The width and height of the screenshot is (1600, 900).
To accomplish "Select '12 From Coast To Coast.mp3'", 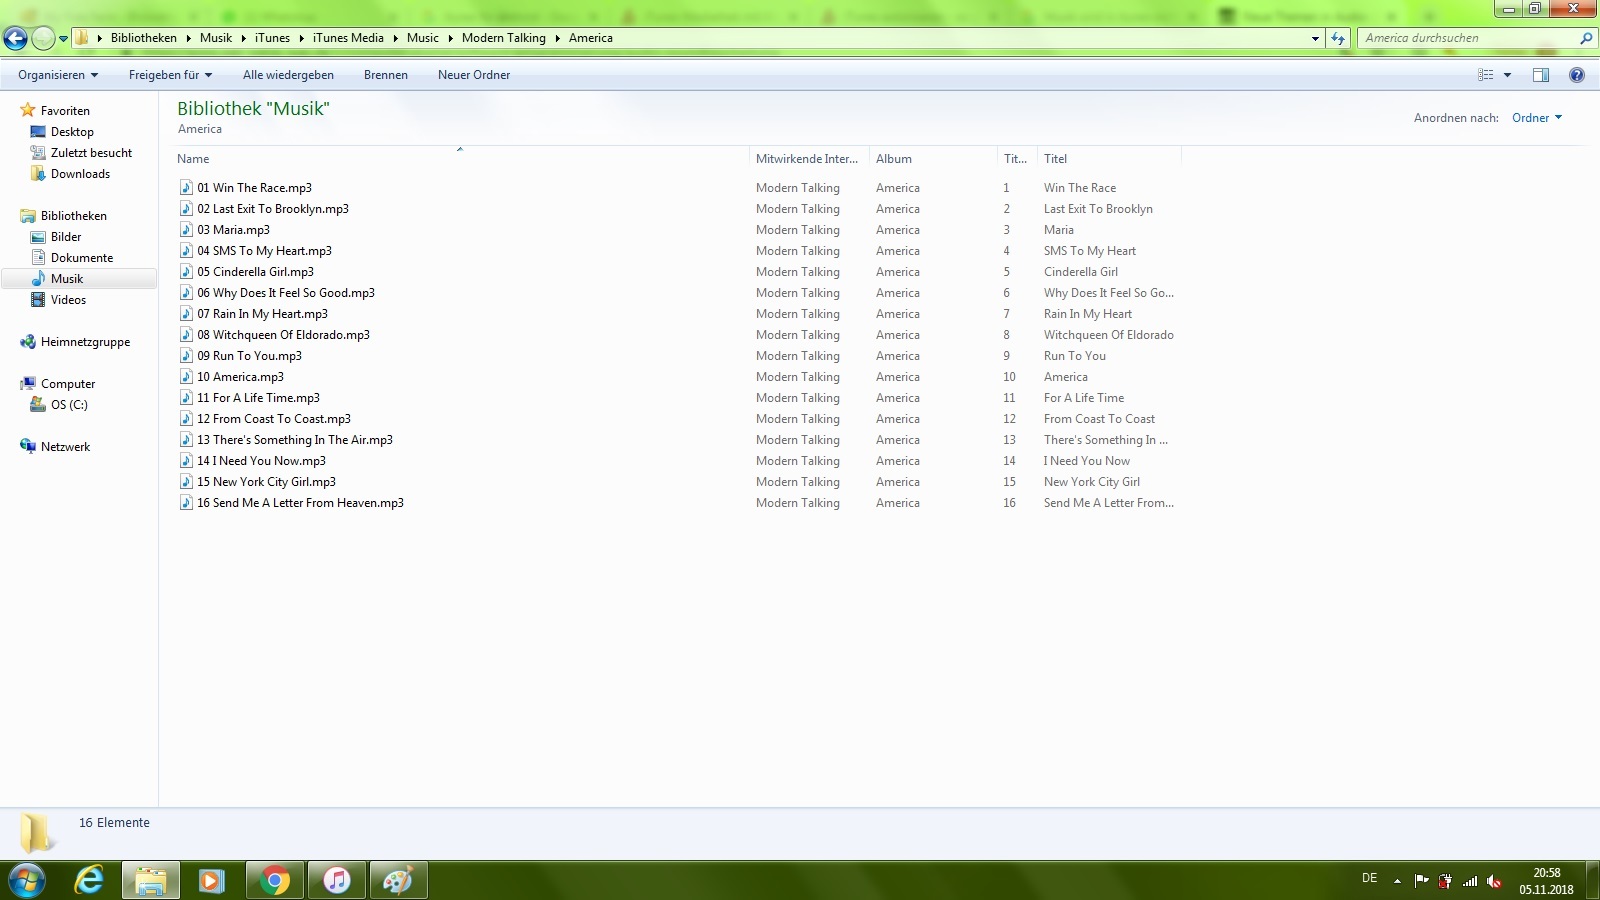I will (274, 419).
